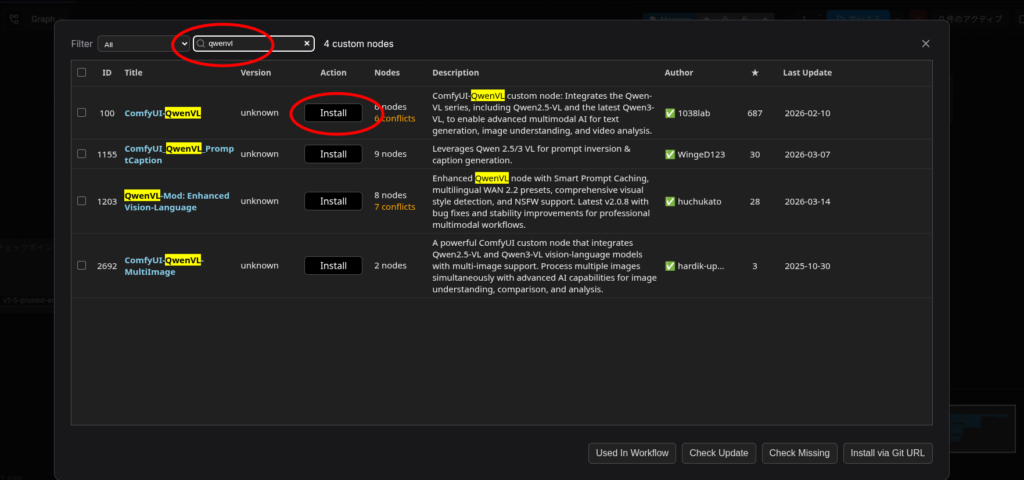Screen dimensions: 1024x480
Task: Select the checkbox for row ID 1155
Action: pyautogui.click(x=82, y=154)
